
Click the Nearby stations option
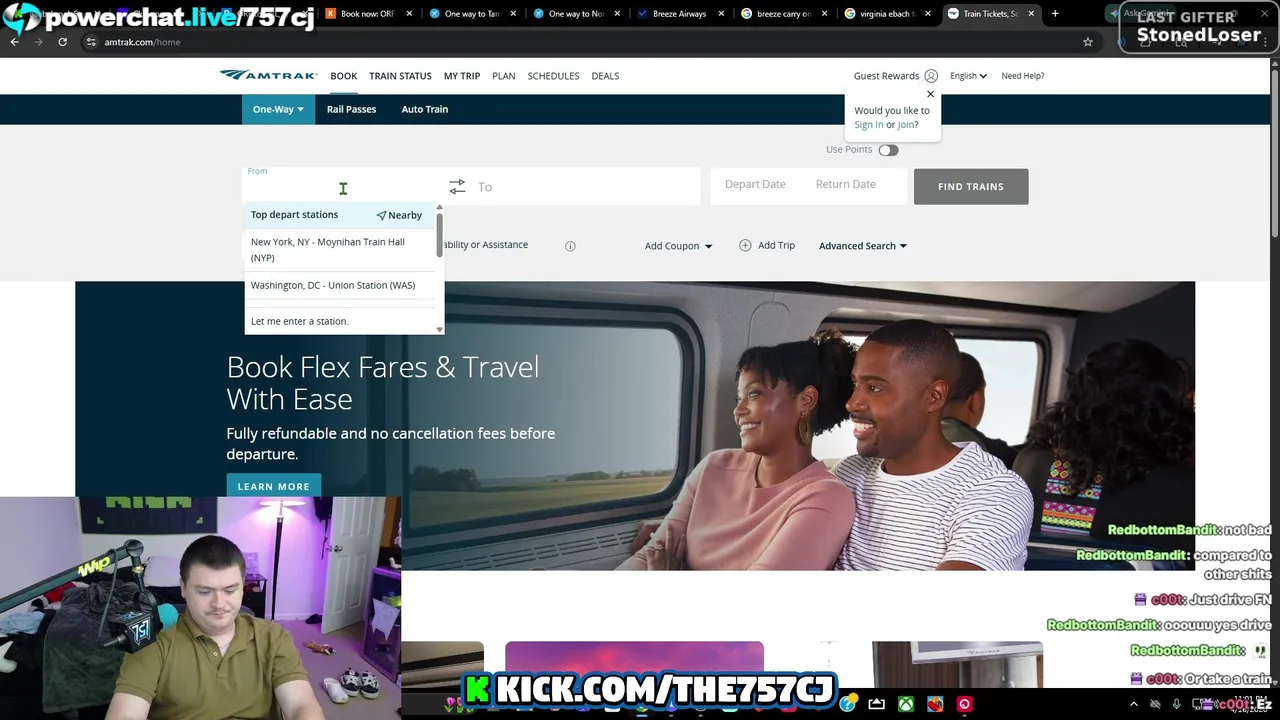pos(399,215)
